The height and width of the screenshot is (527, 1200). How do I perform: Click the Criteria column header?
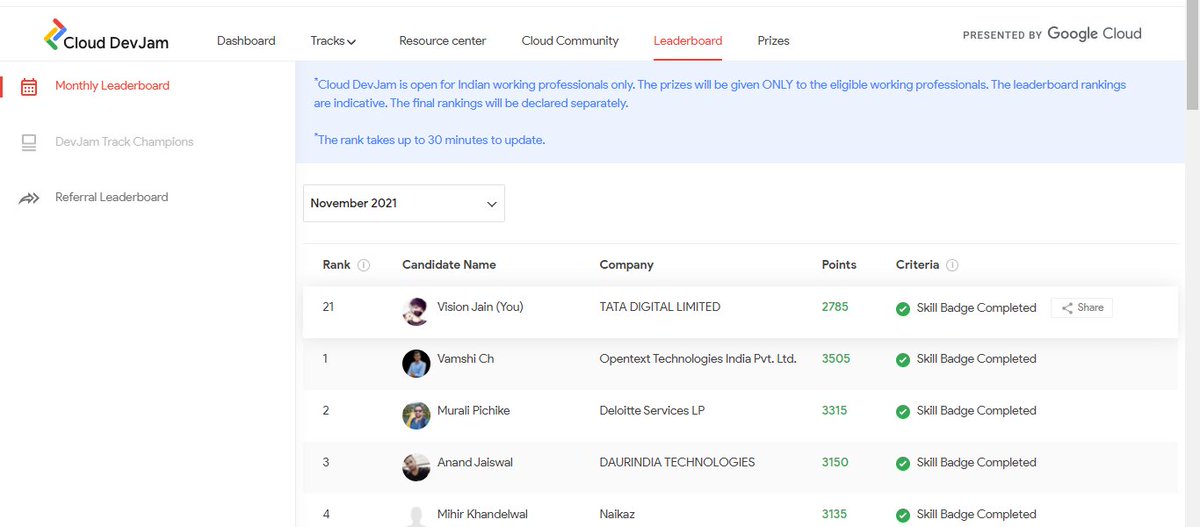tap(917, 265)
